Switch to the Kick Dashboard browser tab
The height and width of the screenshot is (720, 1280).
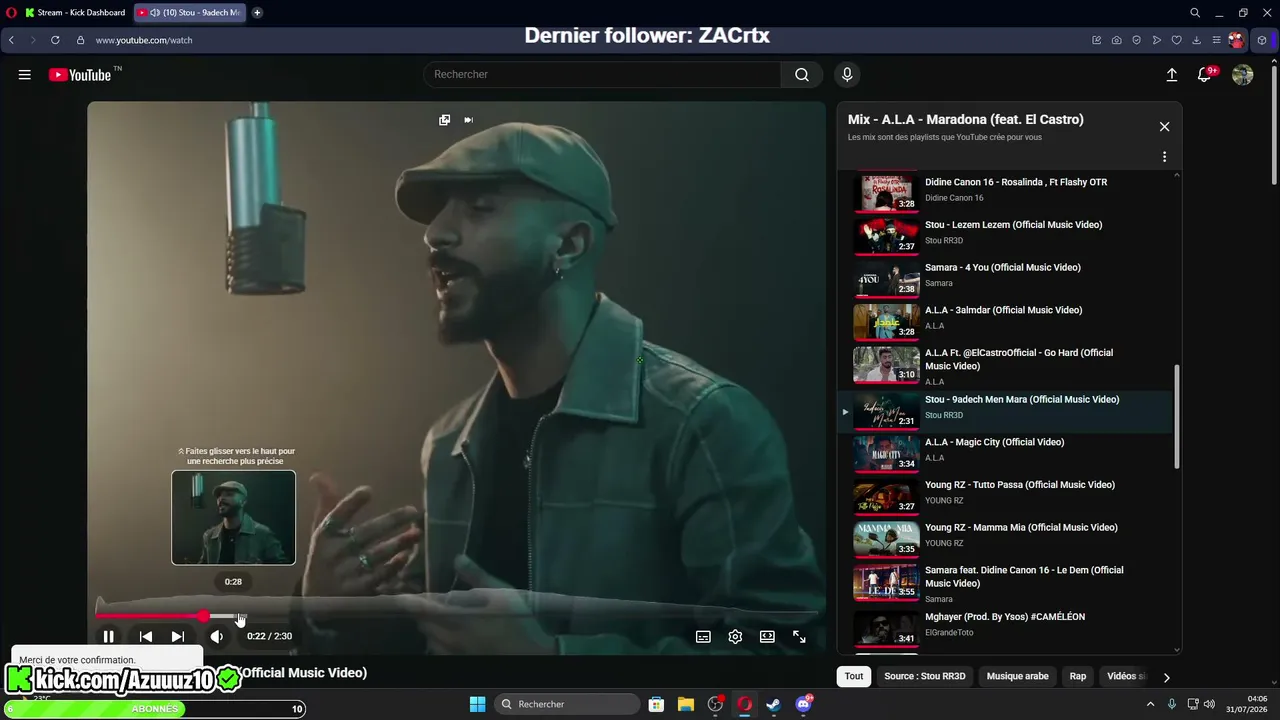coord(74,13)
